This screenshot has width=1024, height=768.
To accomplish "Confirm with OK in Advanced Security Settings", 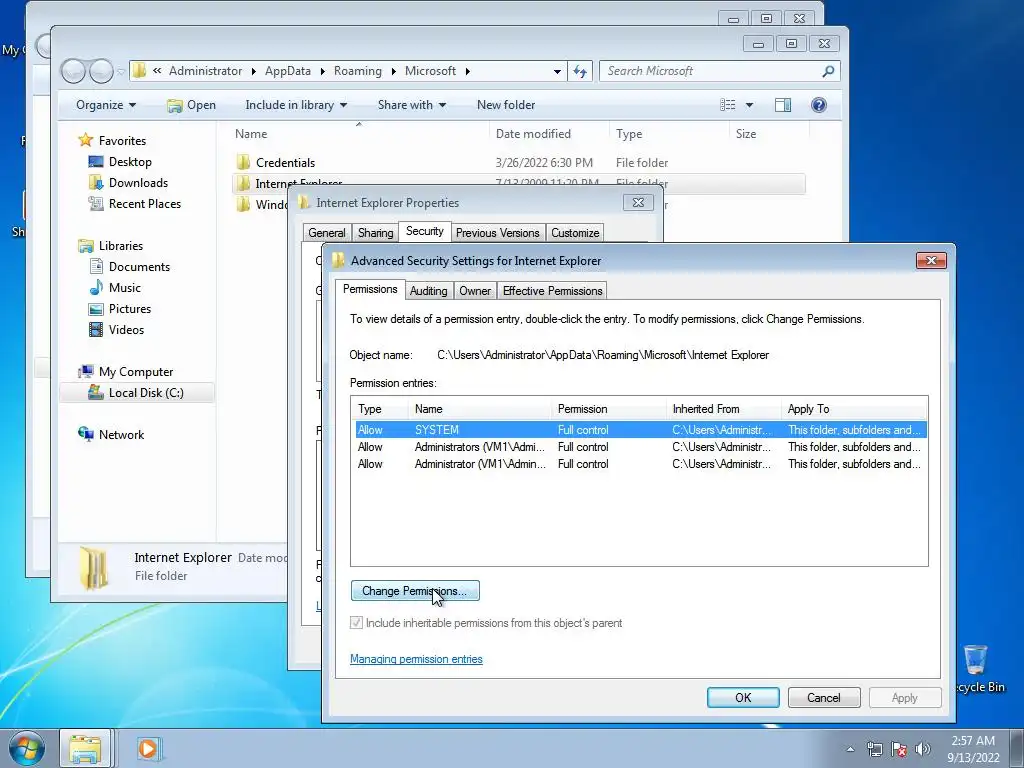I will click(743, 697).
